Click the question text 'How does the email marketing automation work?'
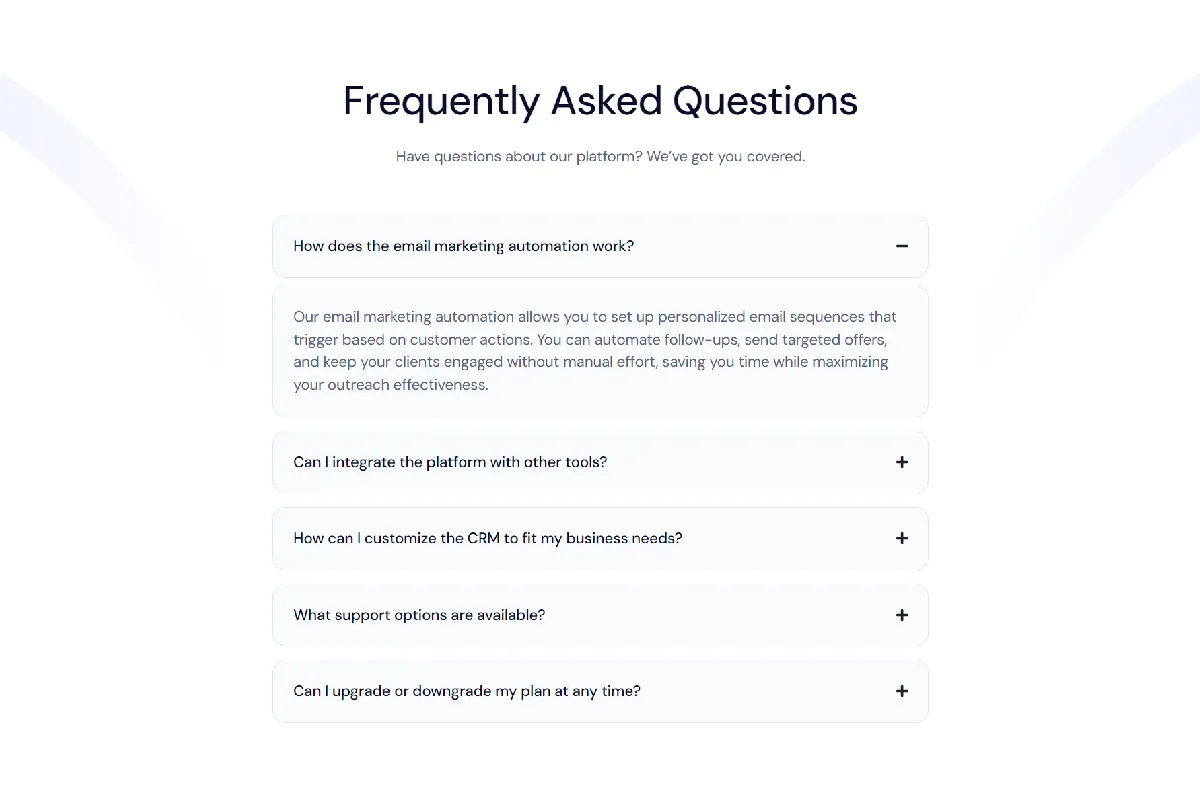Image resolution: width=1200 pixels, height=798 pixels. 463,246
